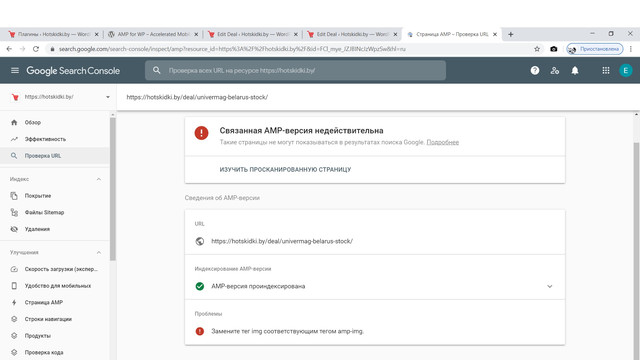Image resolution: width=640 pixels, height=360 pixels.
Task: Open Удобство для мобильных report
Action: tap(55, 286)
